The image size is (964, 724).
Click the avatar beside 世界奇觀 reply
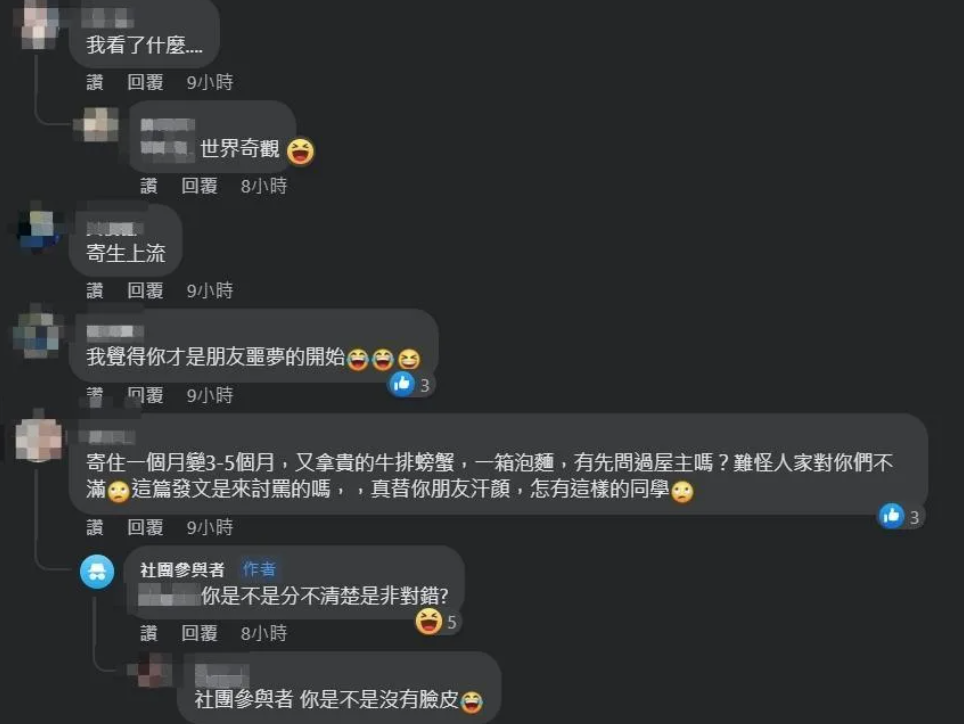point(97,125)
